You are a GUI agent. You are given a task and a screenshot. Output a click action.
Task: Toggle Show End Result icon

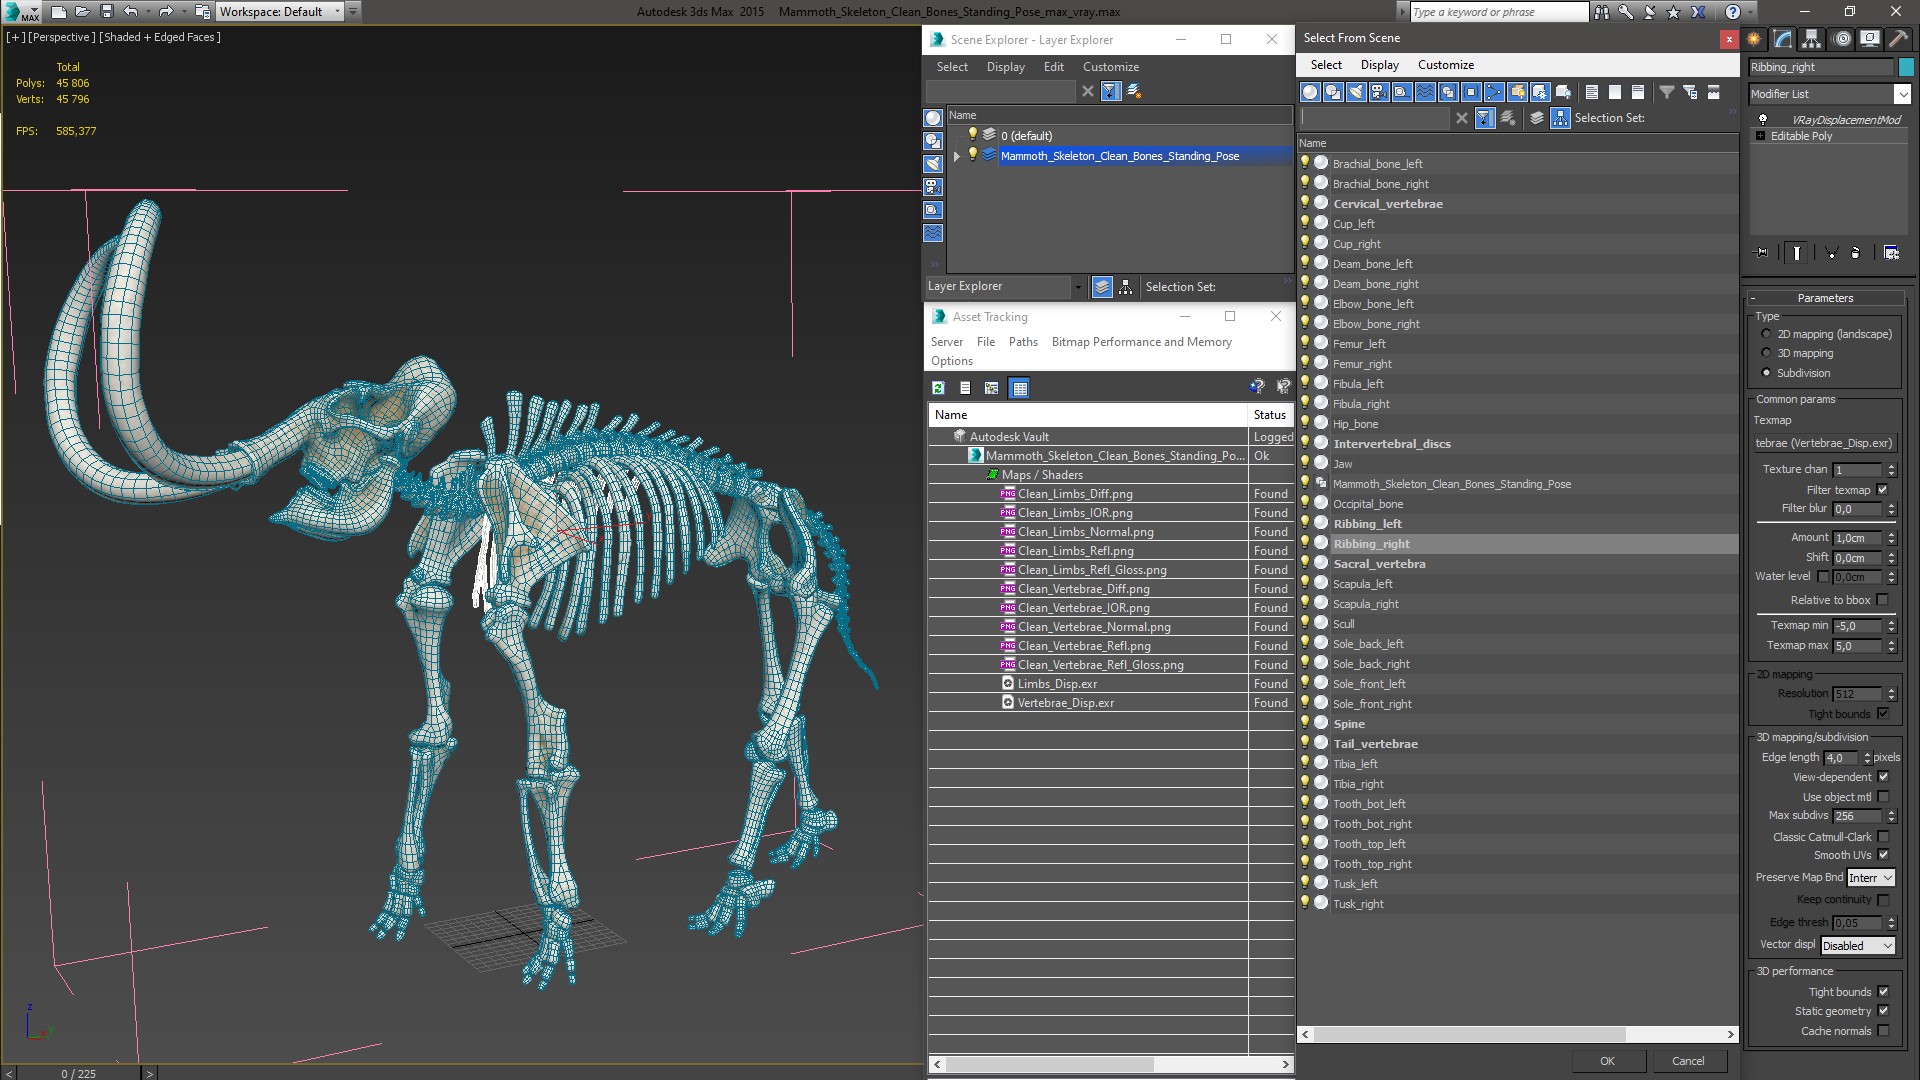(1797, 253)
